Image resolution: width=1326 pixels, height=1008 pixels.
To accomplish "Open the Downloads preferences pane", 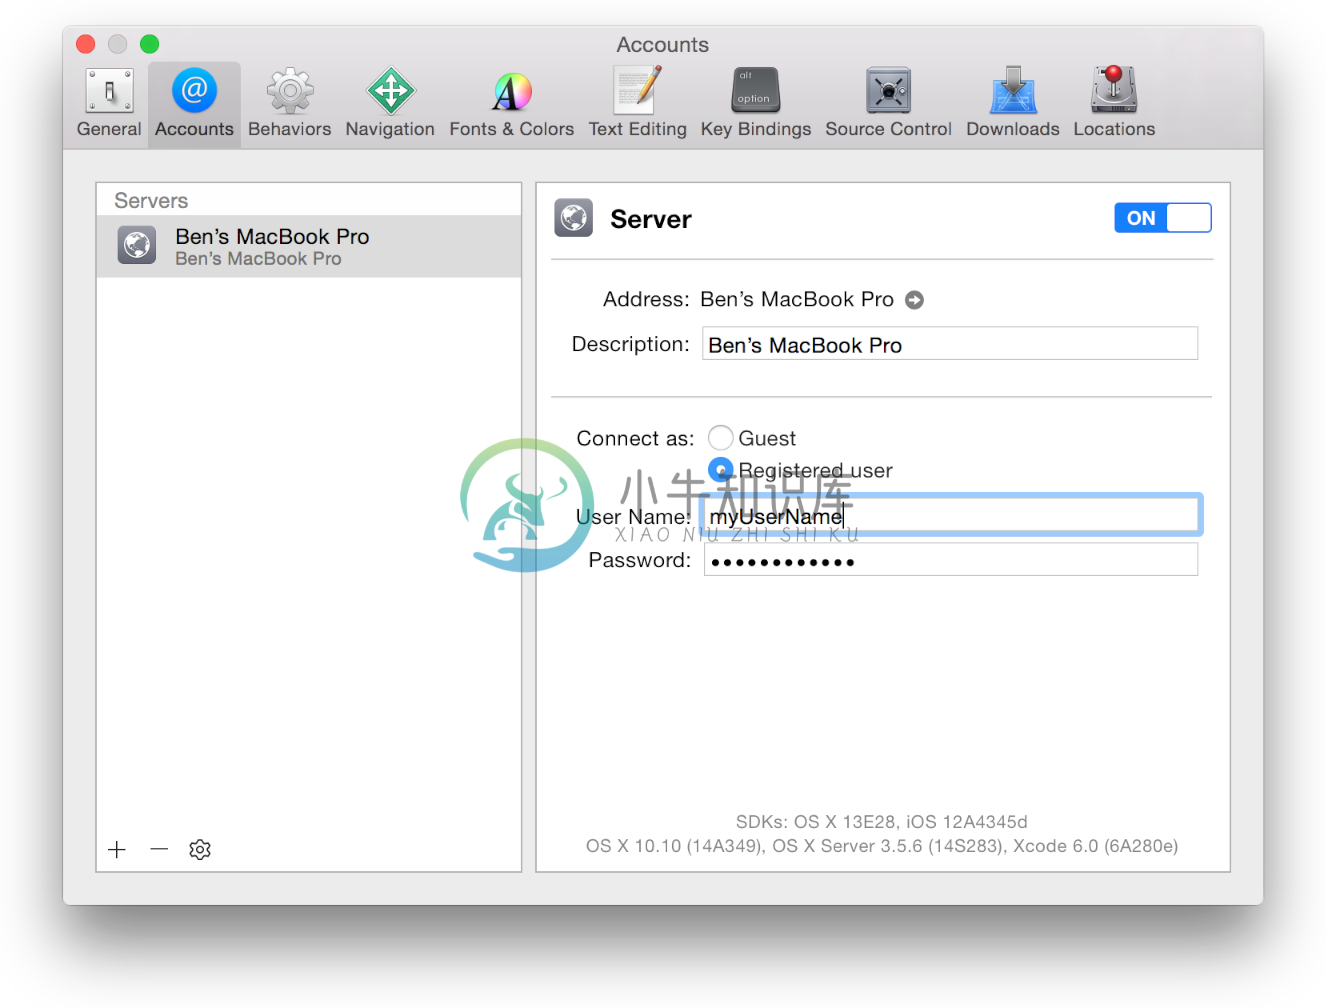I will 1012,103.
